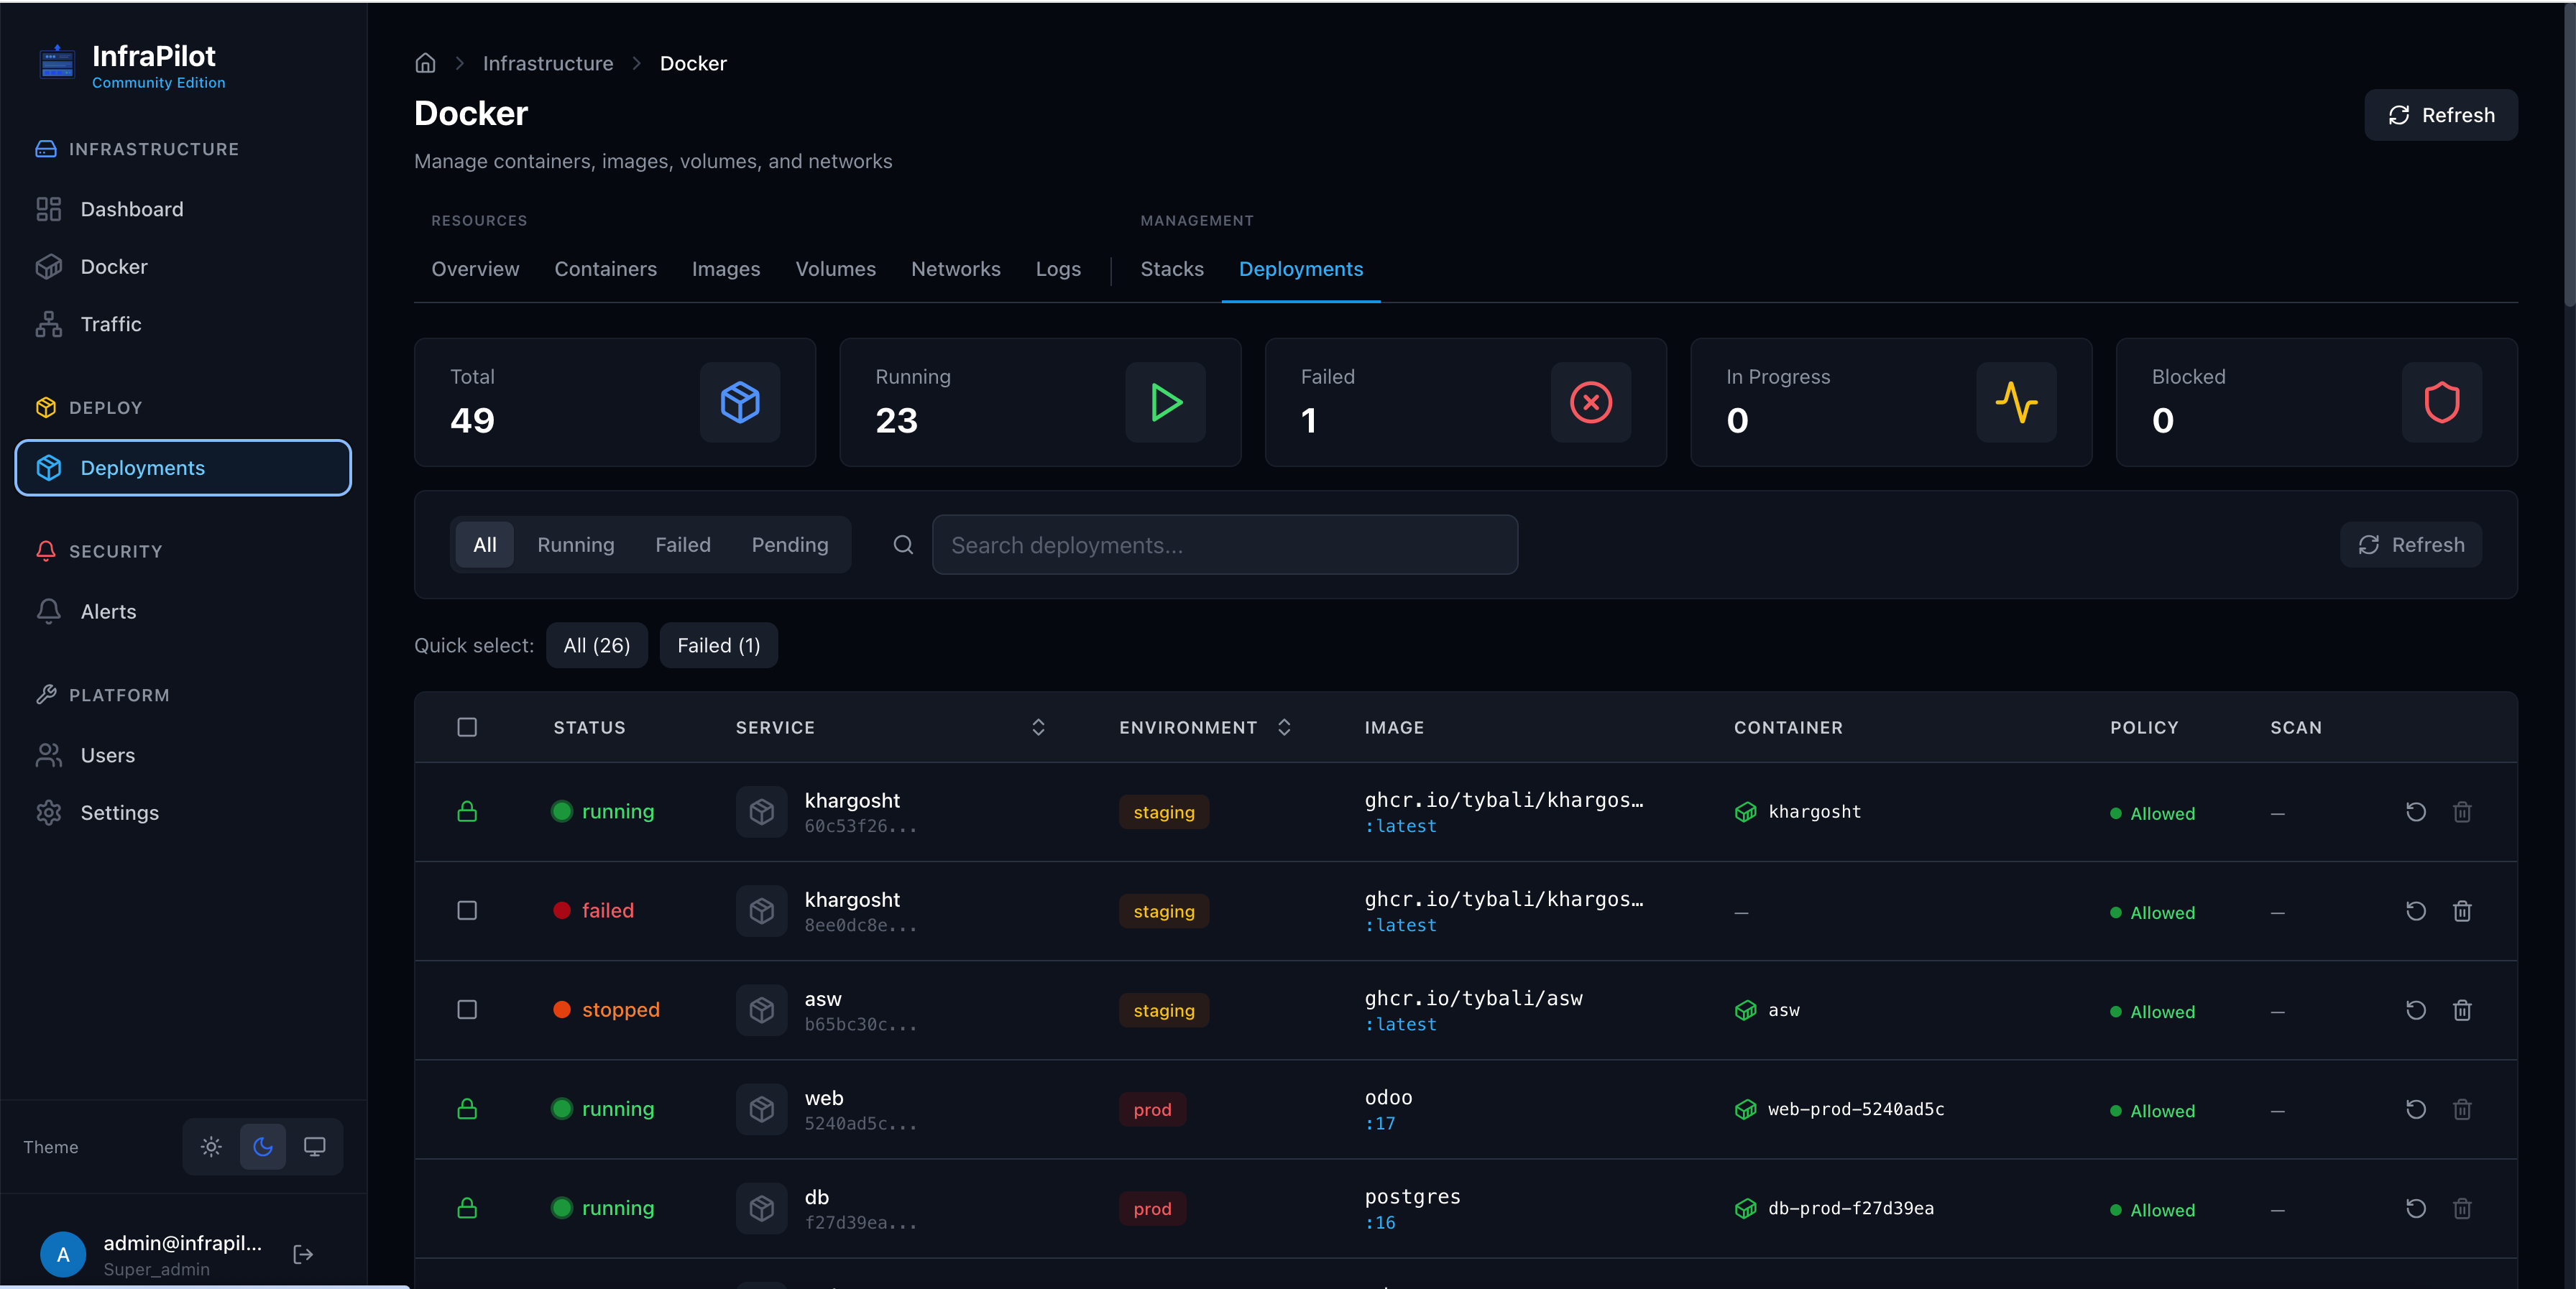The width and height of the screenshot is (2576, 1289).
Task: Click the admin user avatar
Action: click(x=63, y=1254)
